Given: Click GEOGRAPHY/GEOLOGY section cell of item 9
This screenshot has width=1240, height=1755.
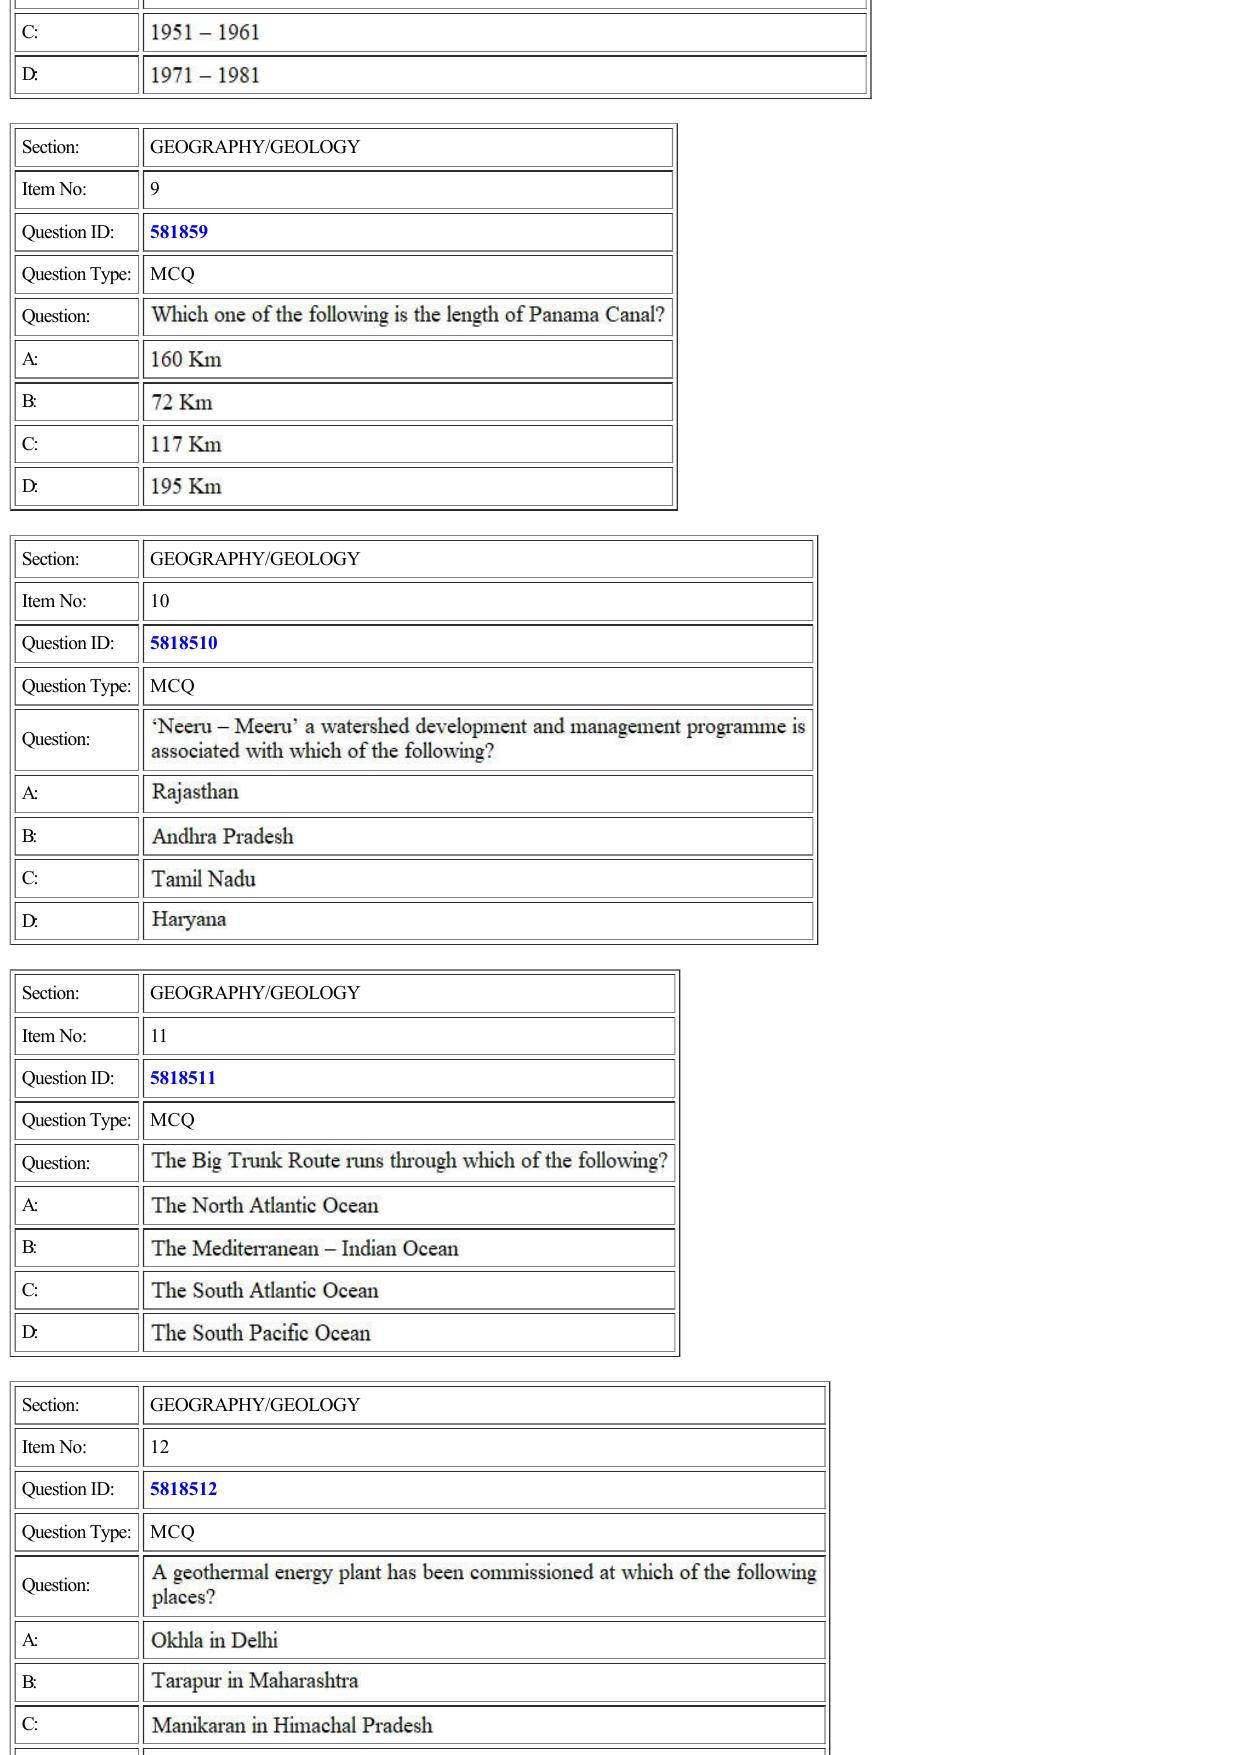Looking at the screenshot, I should point(408,147).
